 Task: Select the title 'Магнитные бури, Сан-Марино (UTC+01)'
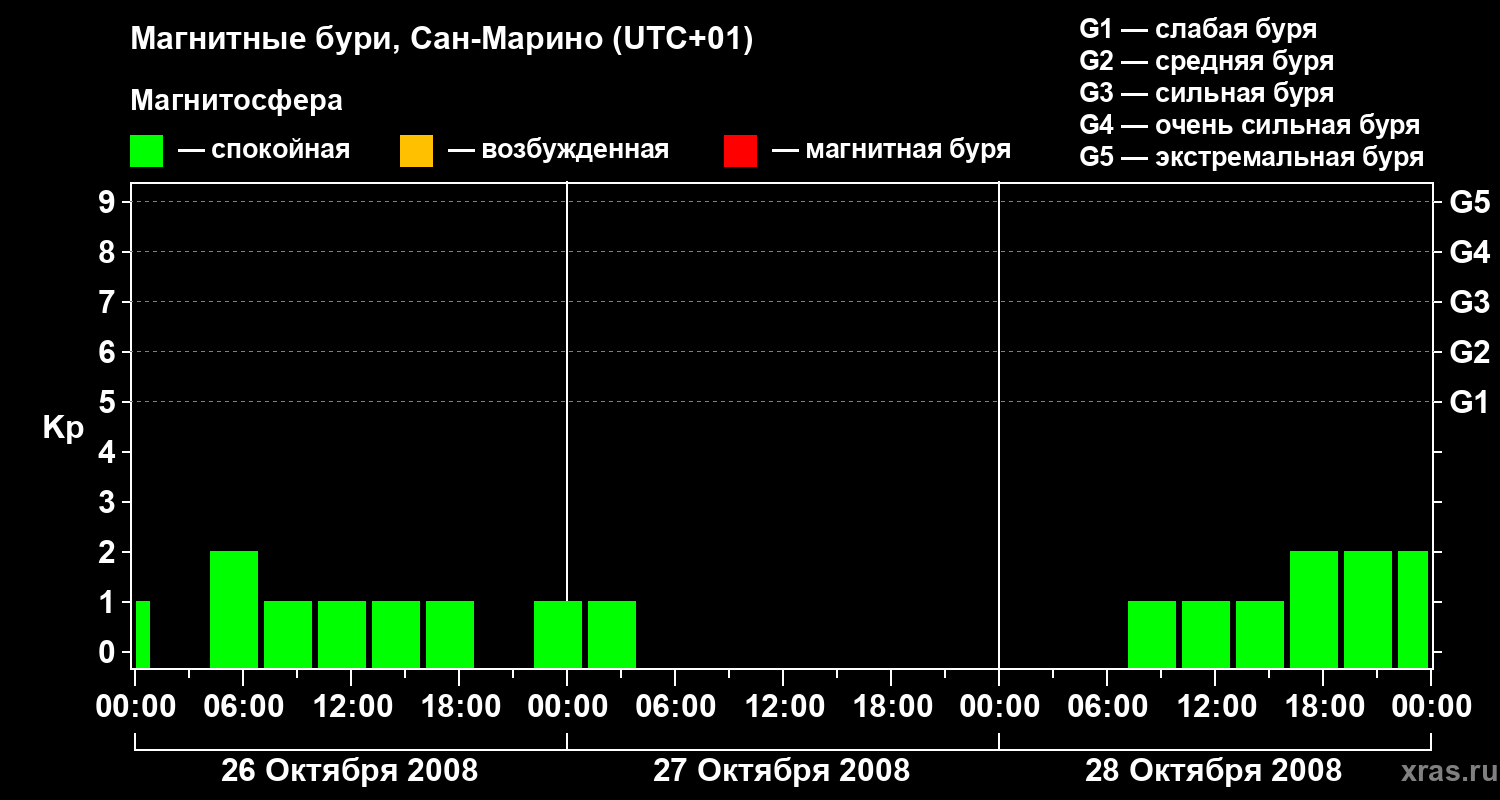tap(441, 40)
